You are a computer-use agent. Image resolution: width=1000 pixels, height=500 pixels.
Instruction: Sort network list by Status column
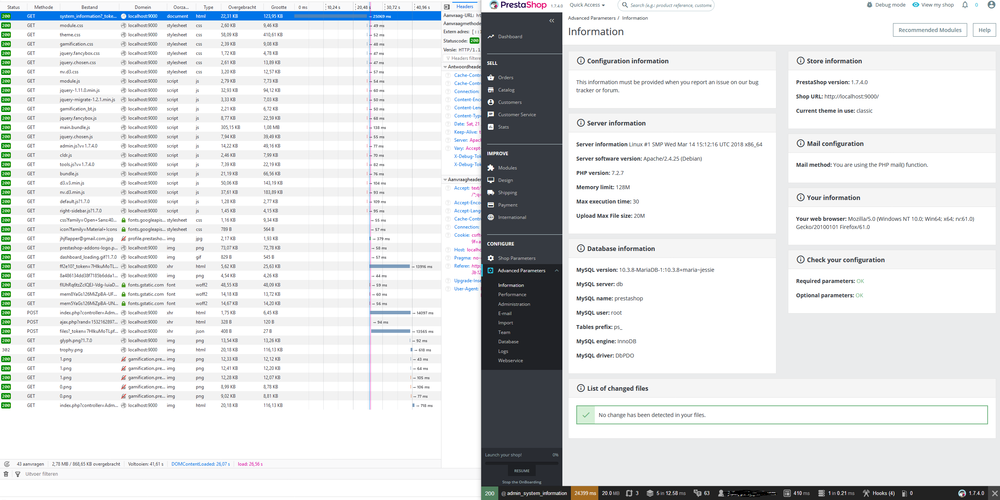[13, 6]
